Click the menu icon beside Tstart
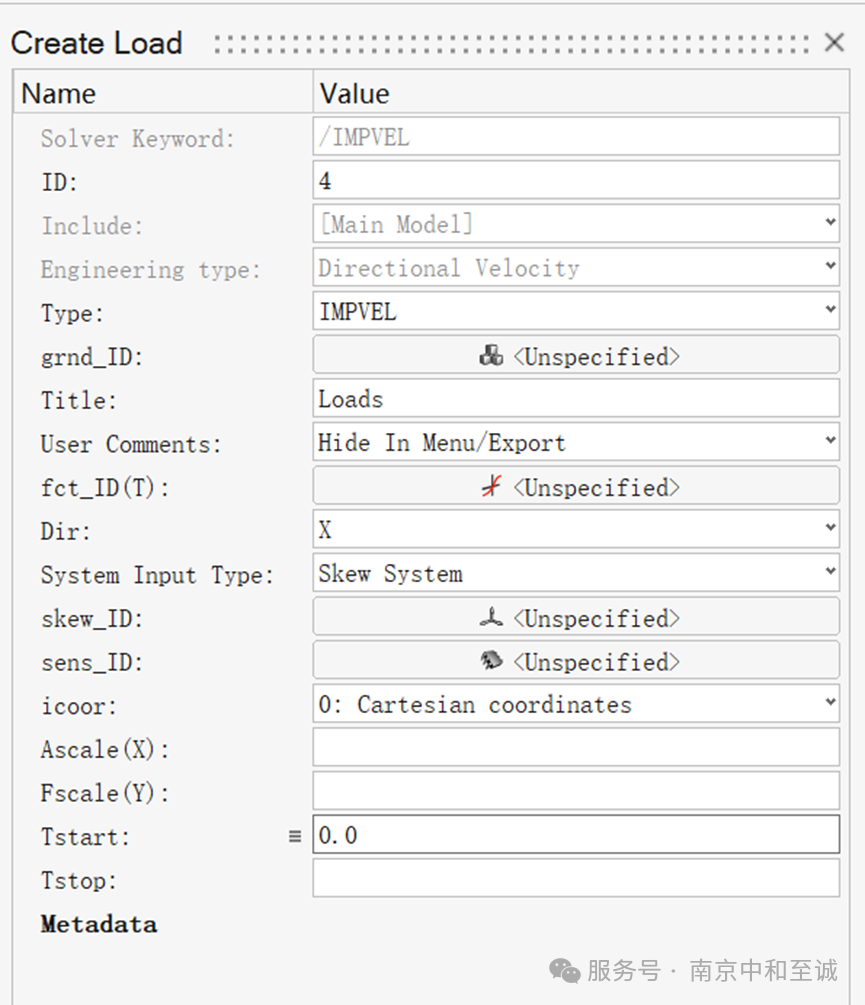This screenshot has width=865, height=1005. [x=295, y=836]
